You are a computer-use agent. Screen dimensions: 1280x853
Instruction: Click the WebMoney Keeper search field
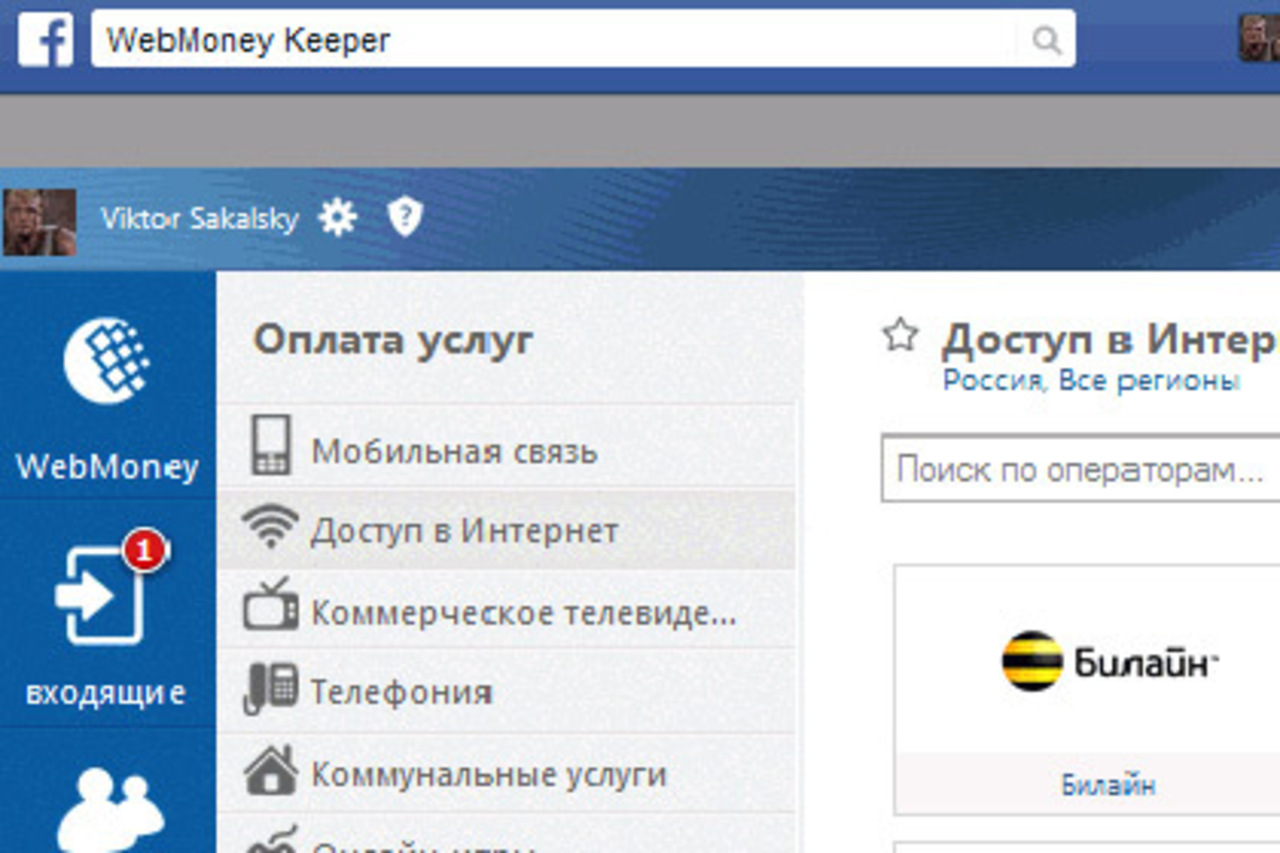583,39
